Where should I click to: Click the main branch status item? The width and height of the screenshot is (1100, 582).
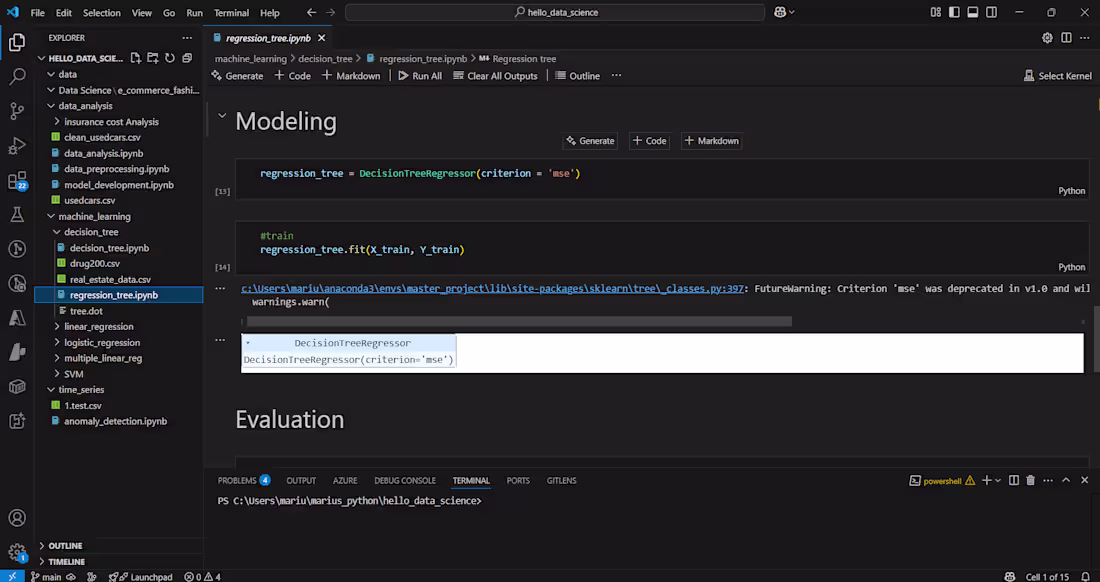pos(47,576)
